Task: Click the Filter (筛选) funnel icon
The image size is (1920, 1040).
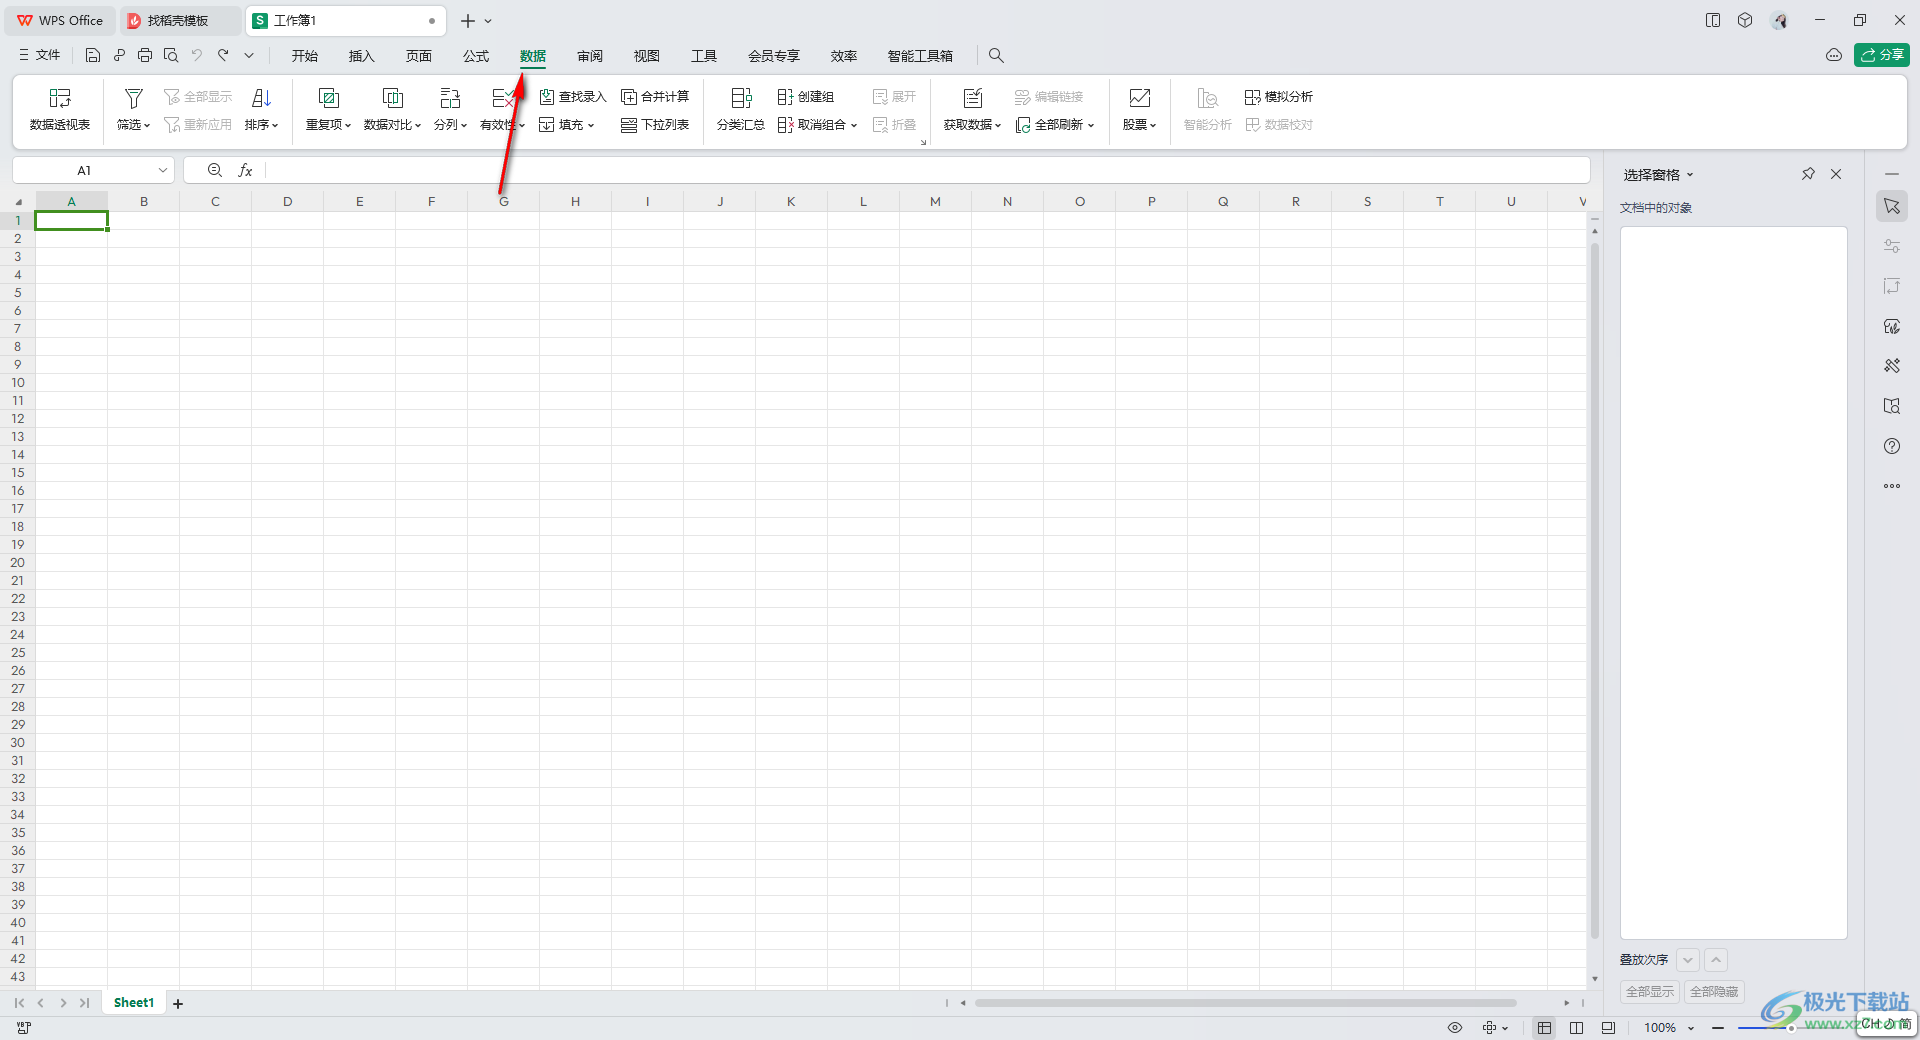Action: [x=133, y=98]
